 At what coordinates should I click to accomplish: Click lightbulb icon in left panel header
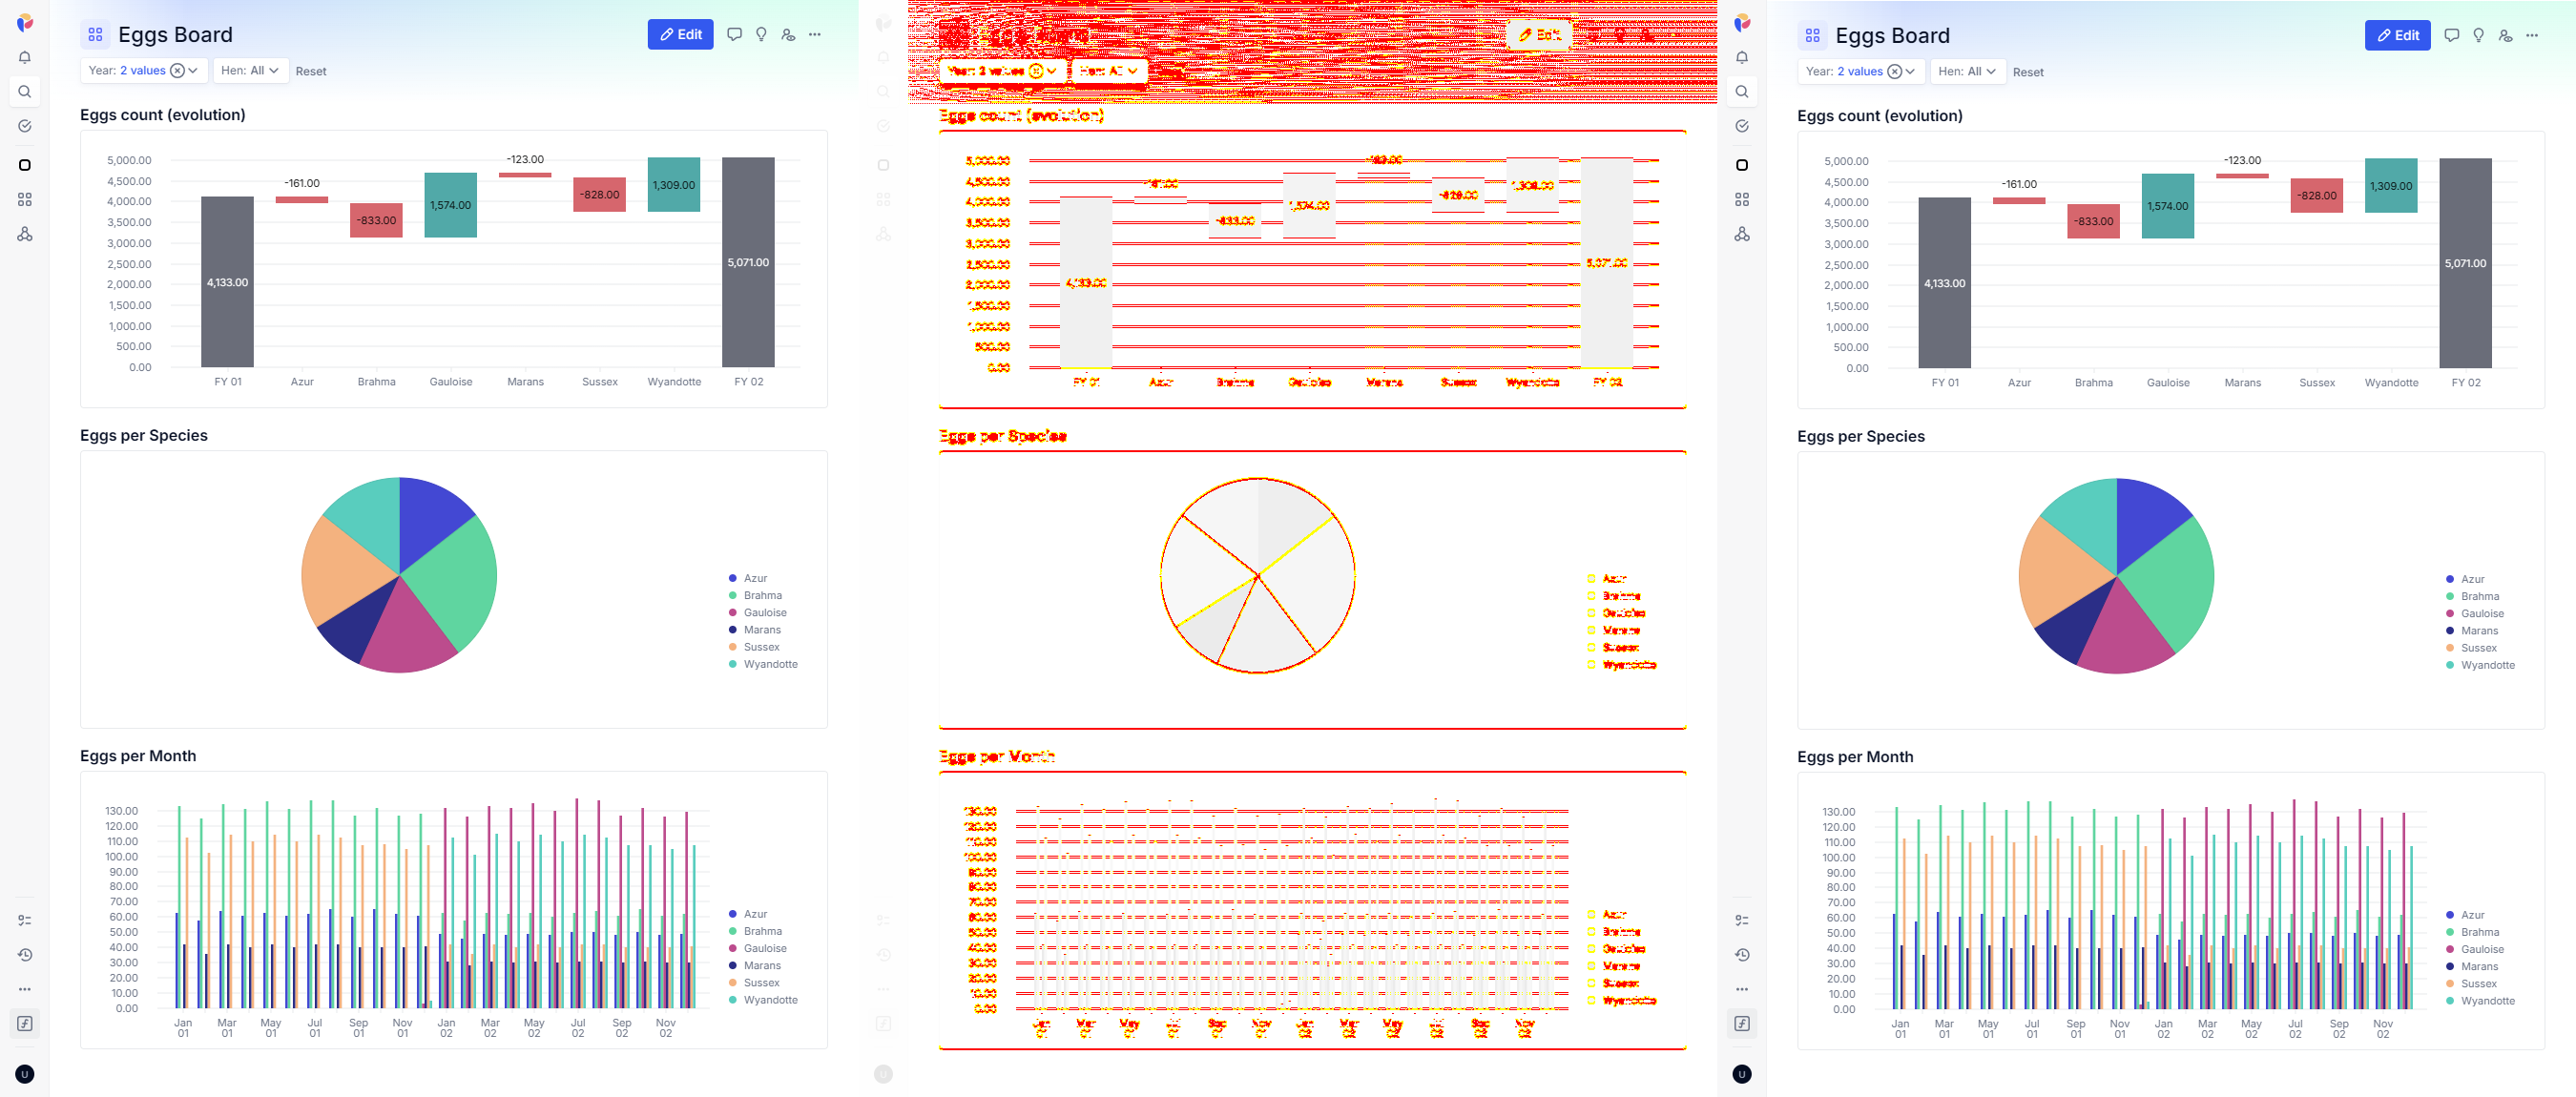coord(761,34)
